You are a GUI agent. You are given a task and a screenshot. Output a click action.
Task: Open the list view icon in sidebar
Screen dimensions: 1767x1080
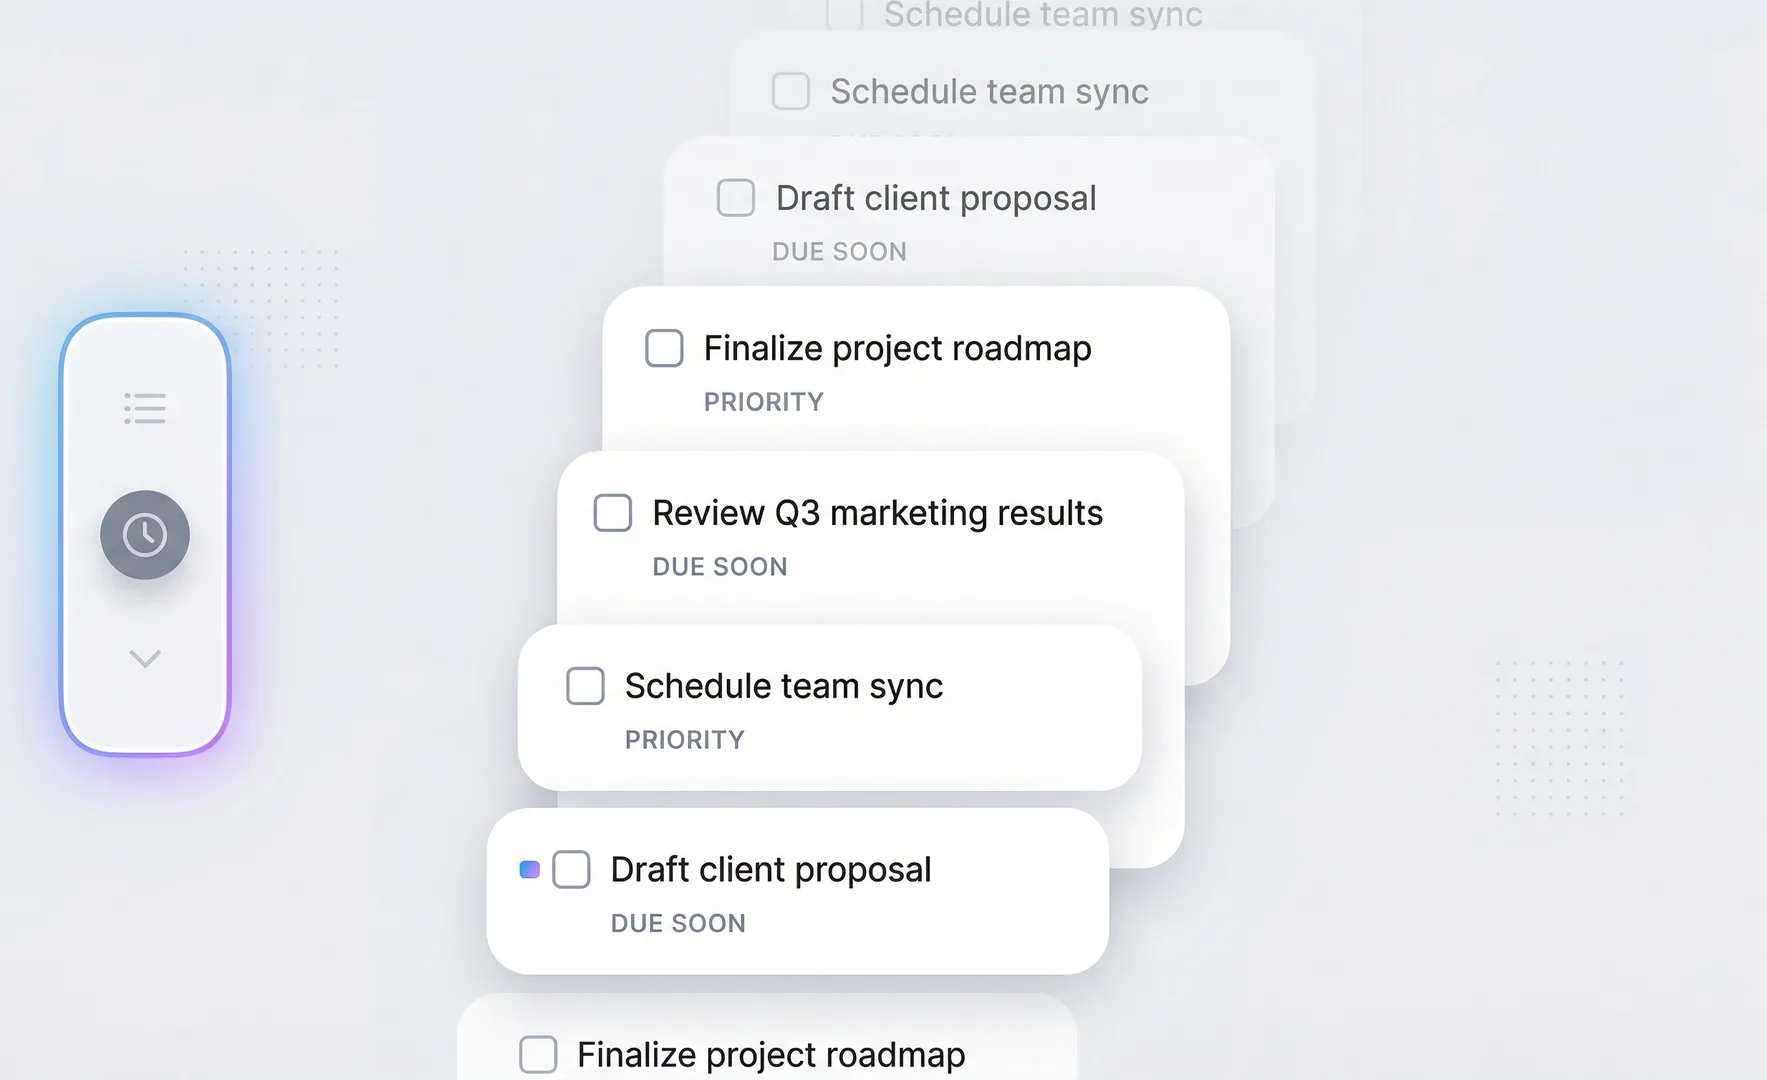tap(145, 408)
